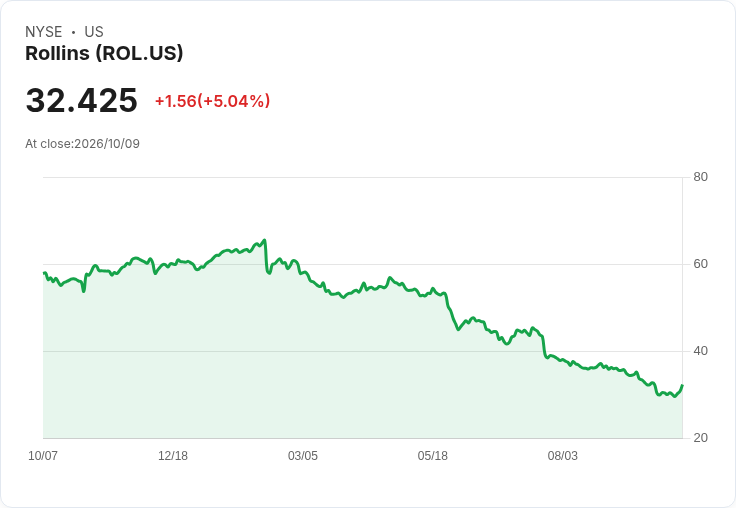Click the 12/18 date axis label
Screen dimensions: 736x508
[x=173, y=456]
